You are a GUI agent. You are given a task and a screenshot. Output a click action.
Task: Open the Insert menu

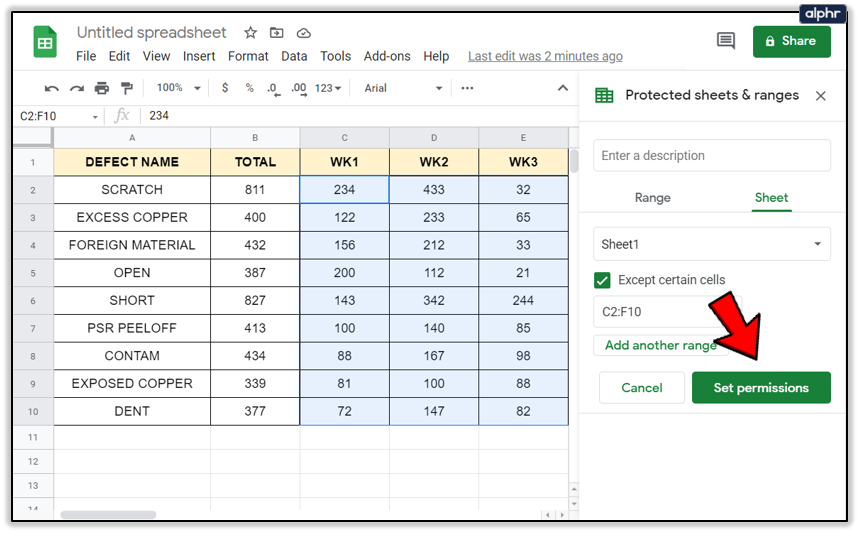tap(199, 56)
